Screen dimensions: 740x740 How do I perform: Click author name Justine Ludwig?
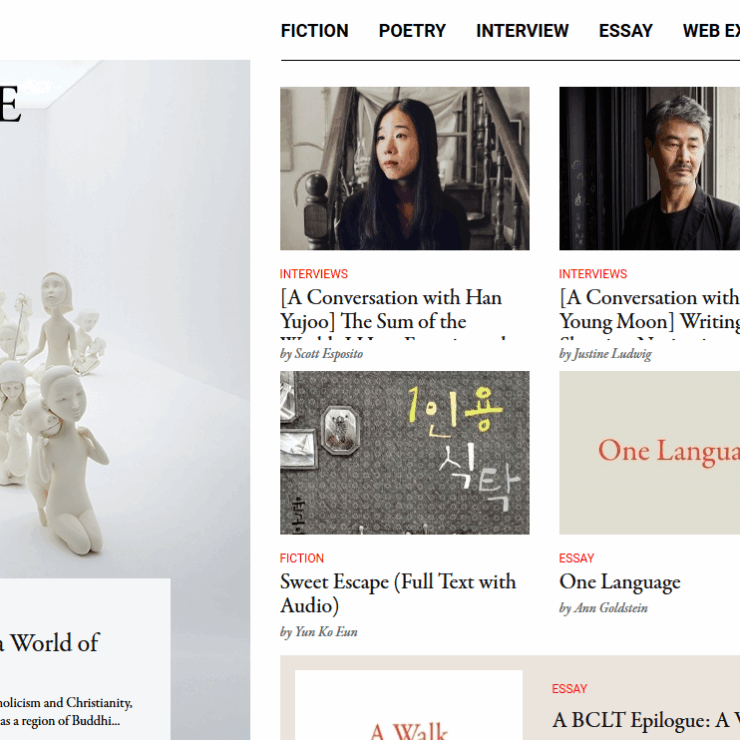coord(605,354)
